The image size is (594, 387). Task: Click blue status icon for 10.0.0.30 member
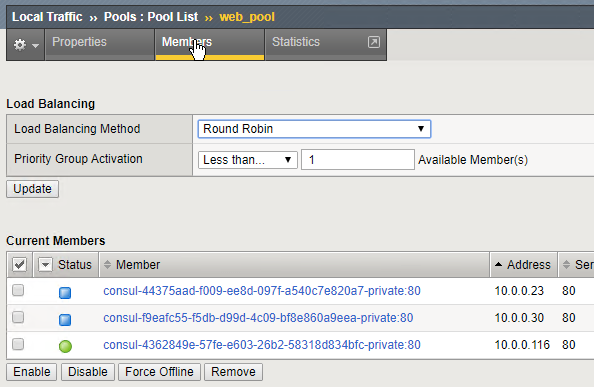click(65, 320)
